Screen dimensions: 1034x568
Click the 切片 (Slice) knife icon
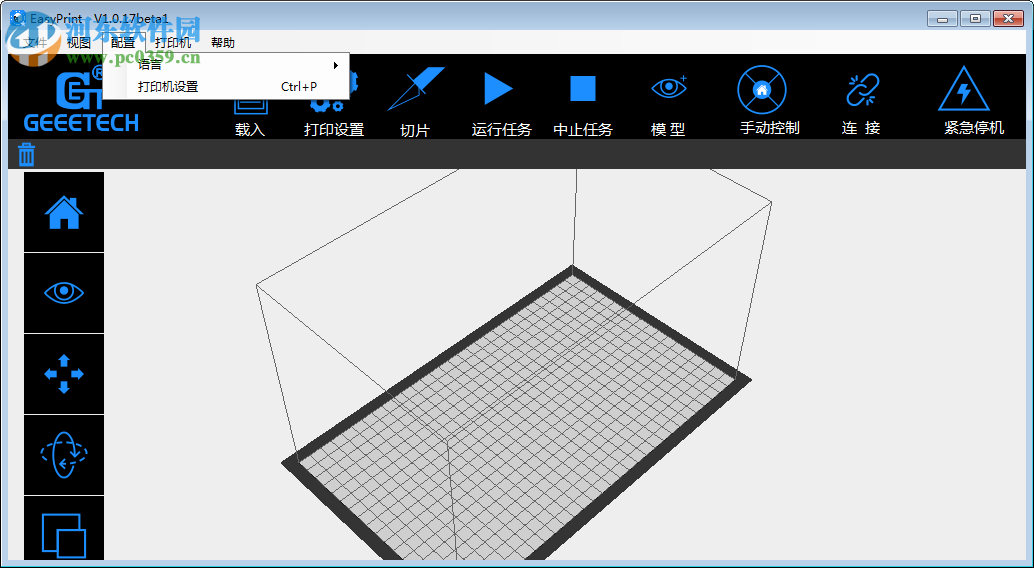tap(415, 89)
